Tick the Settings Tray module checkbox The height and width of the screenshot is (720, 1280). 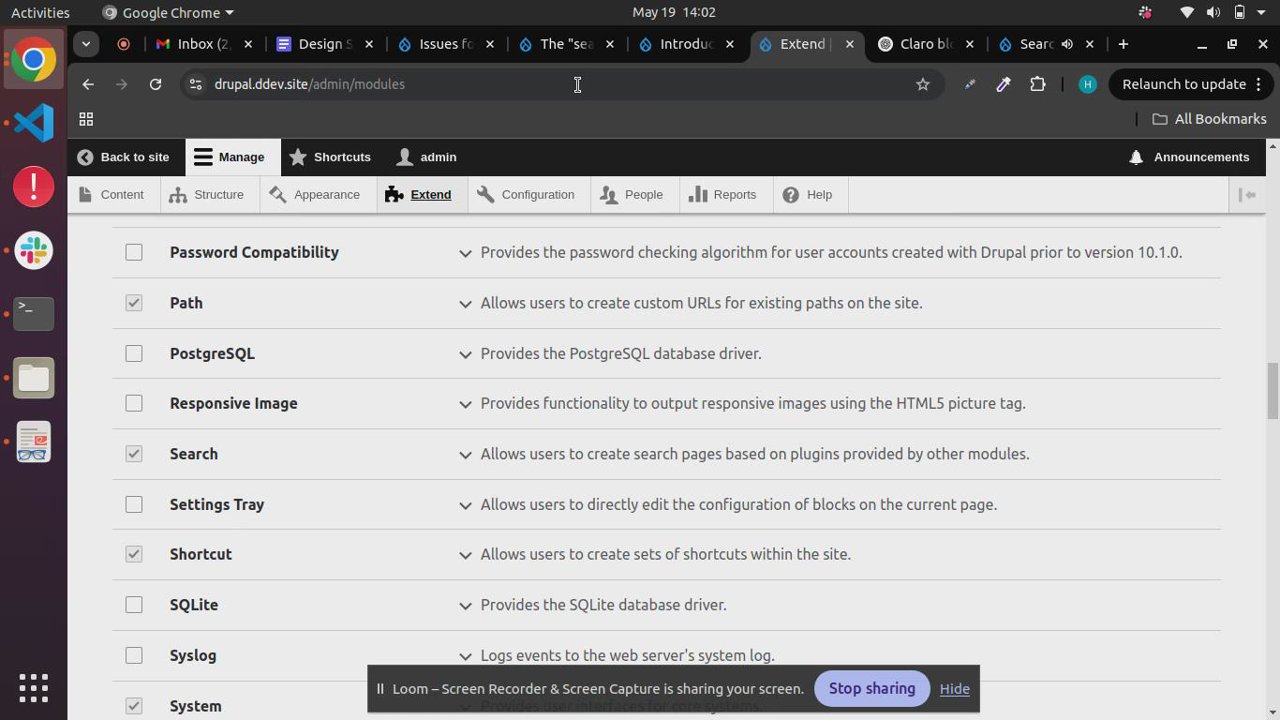click(x=134, y=504)
